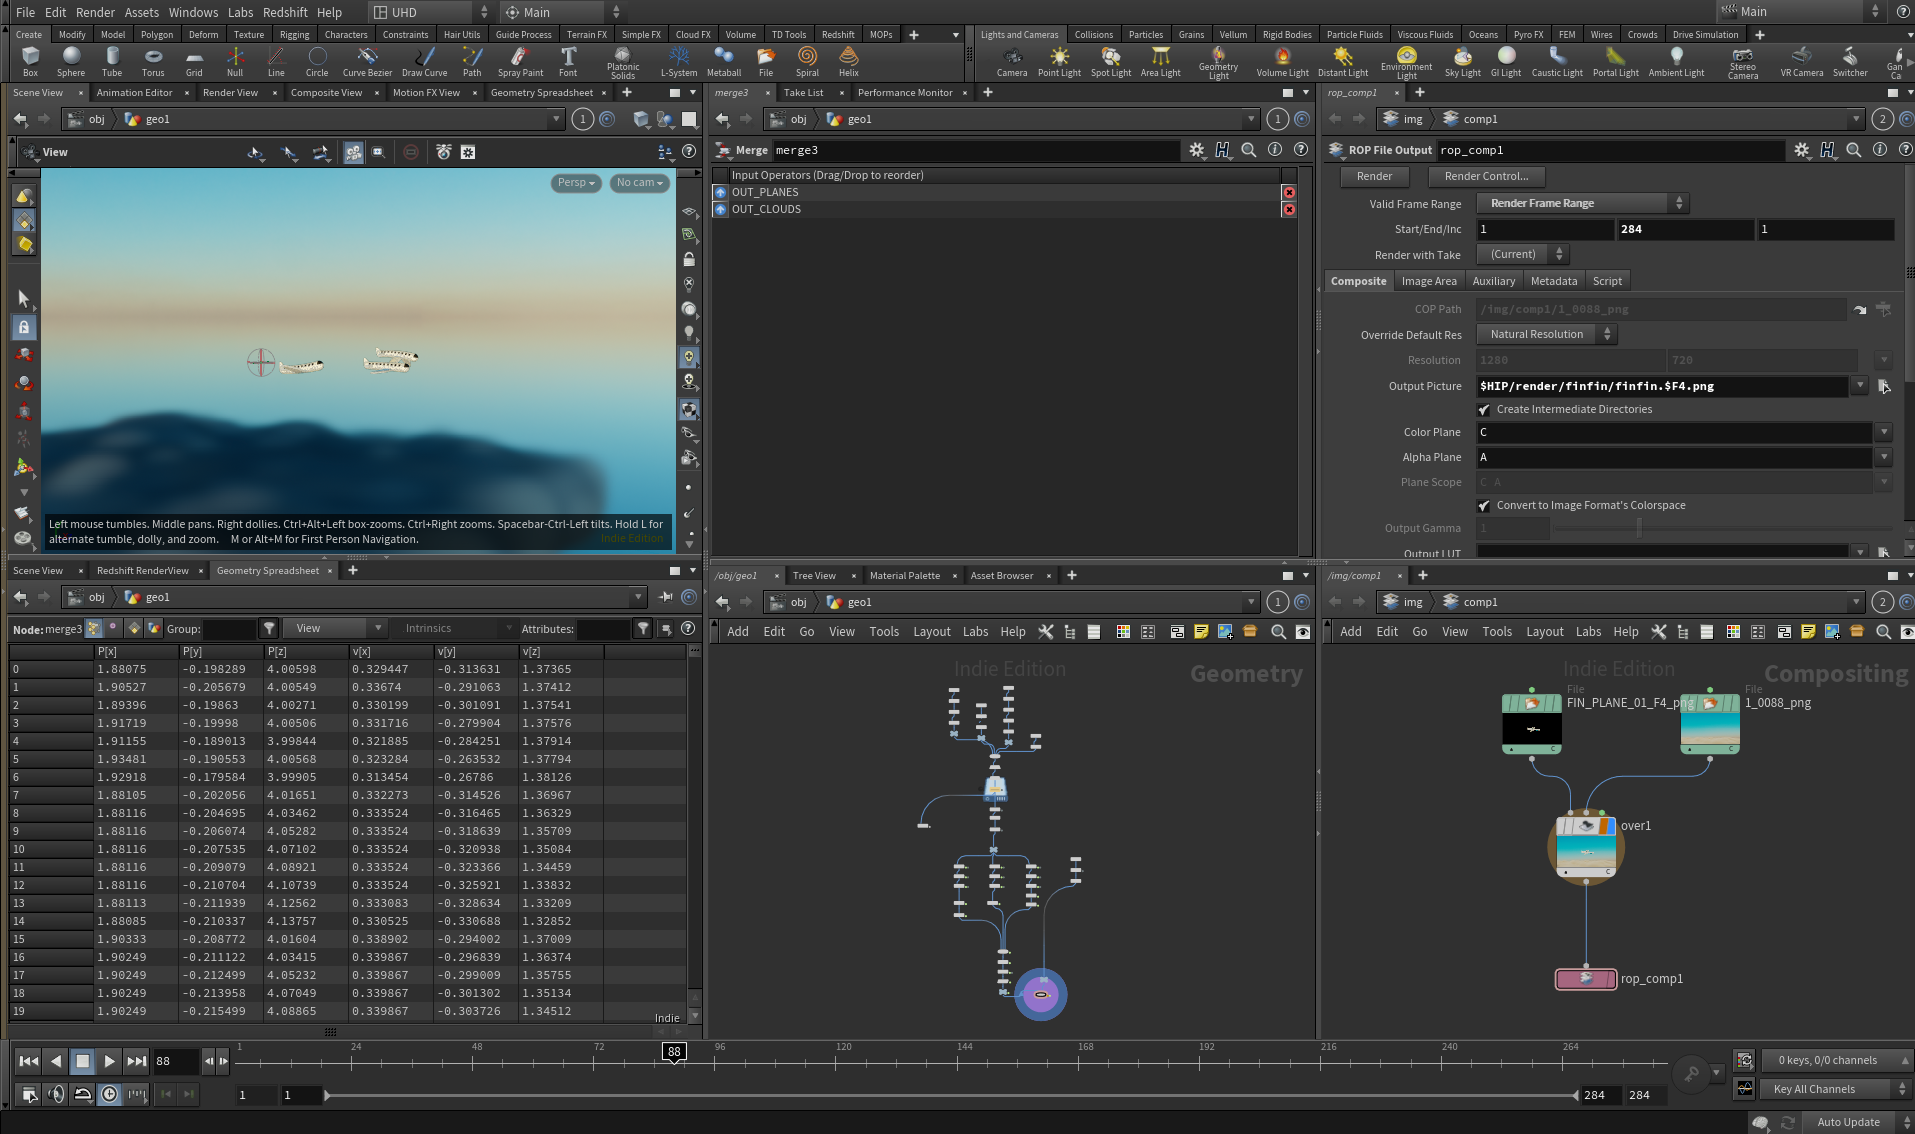Click the current frame number field
Viewport: 1915px width, 1134px height.
coord(175,1061)
